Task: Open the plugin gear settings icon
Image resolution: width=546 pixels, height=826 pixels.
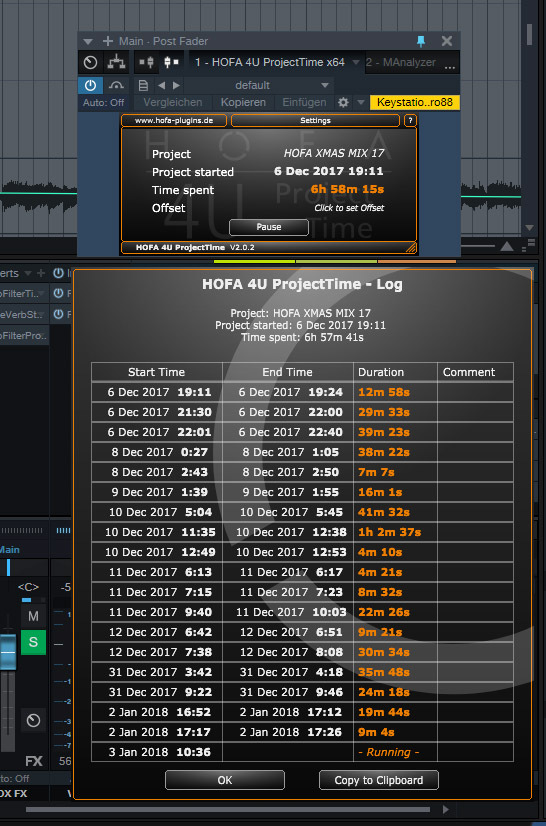Action: 343,102
